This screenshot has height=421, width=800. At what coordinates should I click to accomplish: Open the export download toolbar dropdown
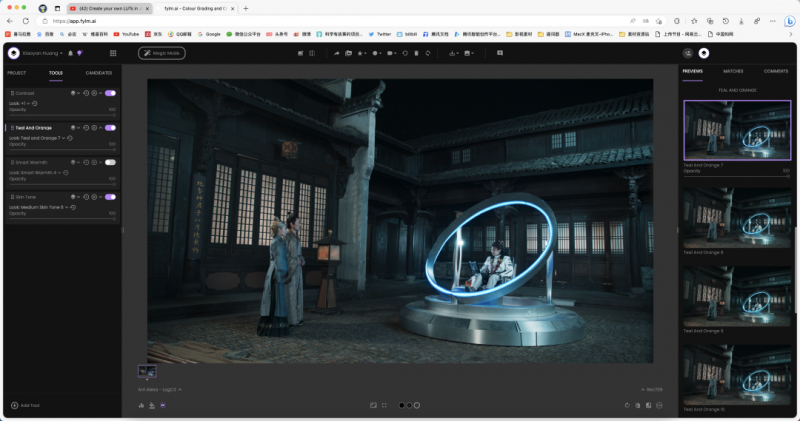tap(453, 53)
